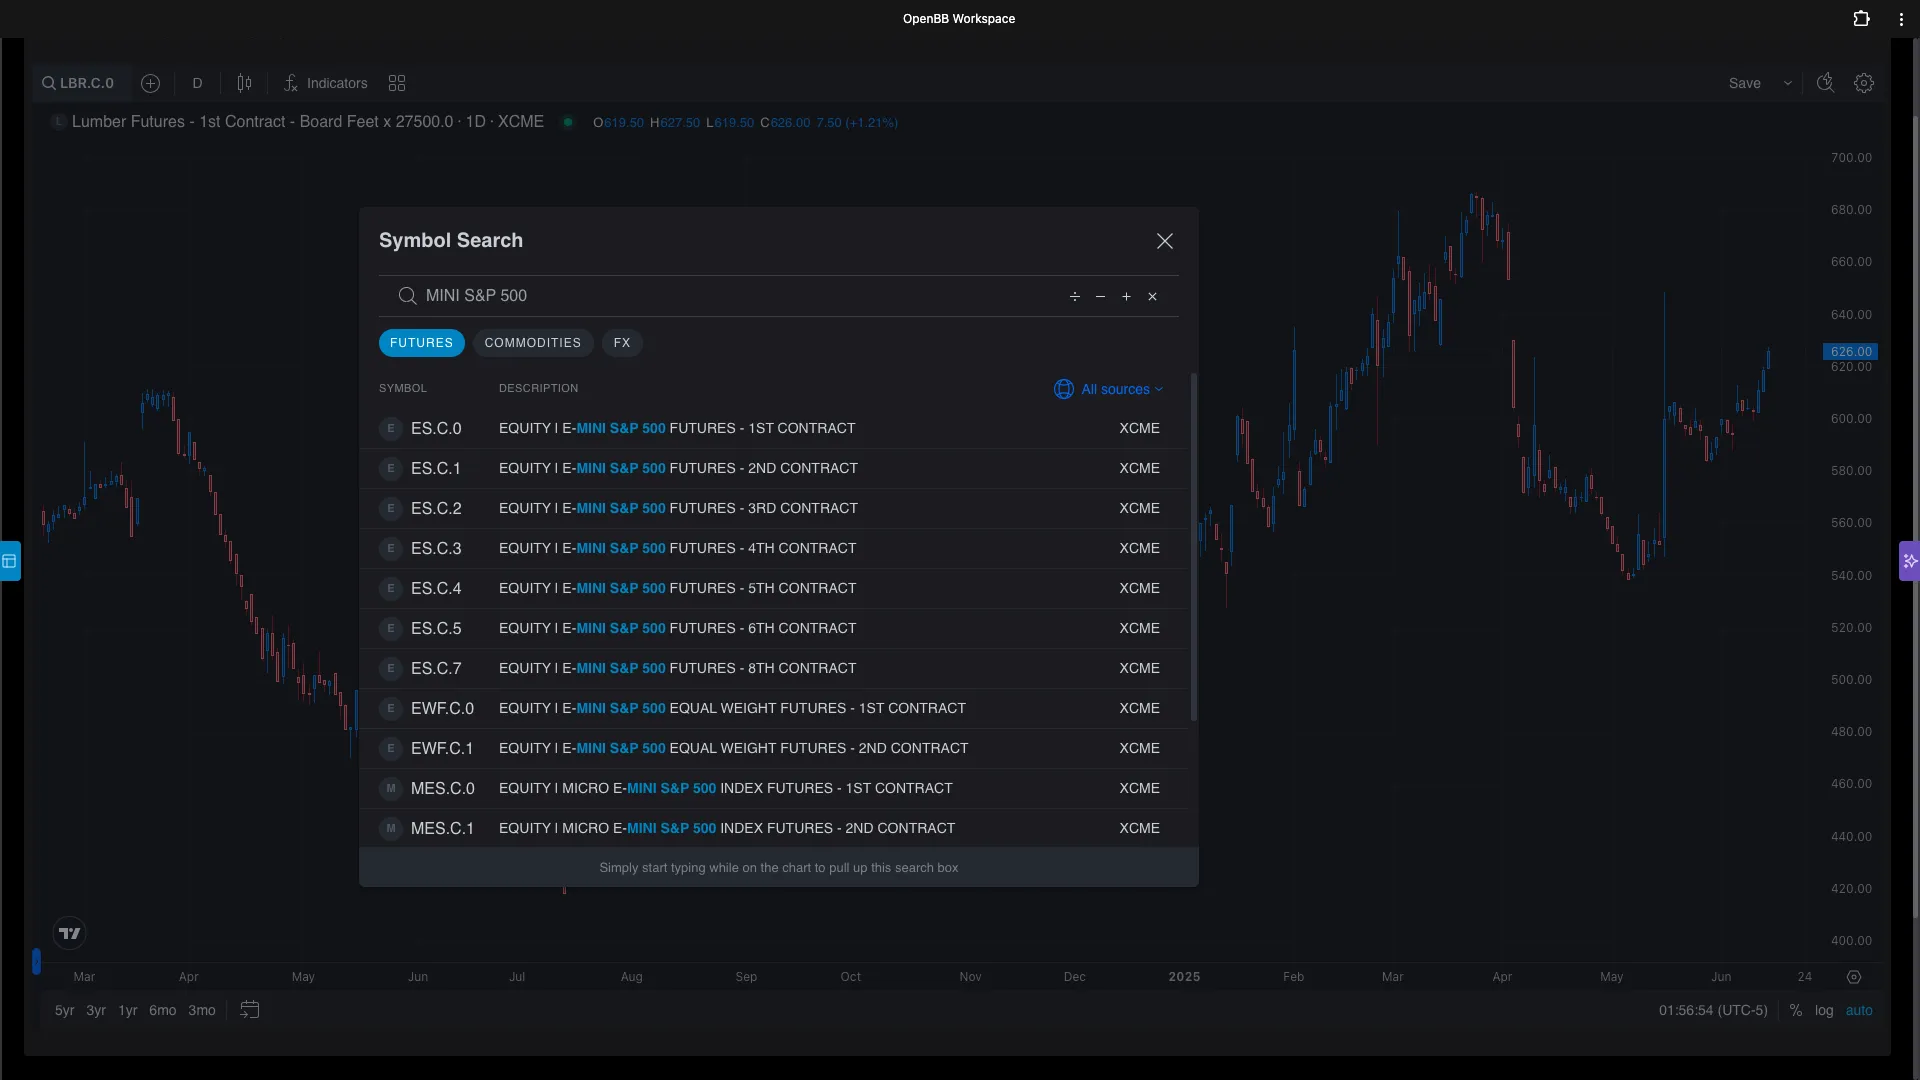This screenshot has height=1080, width=1920.
Task: Click the purple AI copilot side tab
Action: tap(1909, 561)
